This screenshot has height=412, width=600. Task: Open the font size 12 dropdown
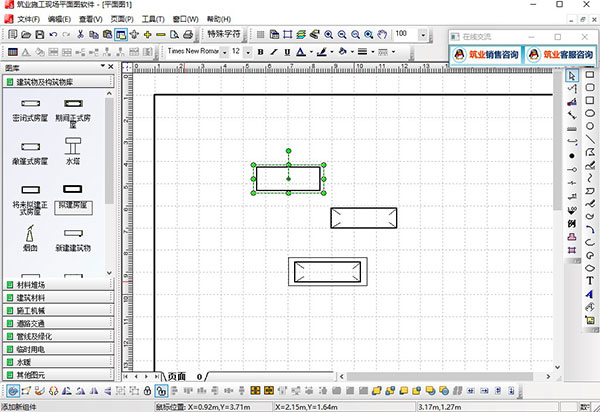point(247,51)
